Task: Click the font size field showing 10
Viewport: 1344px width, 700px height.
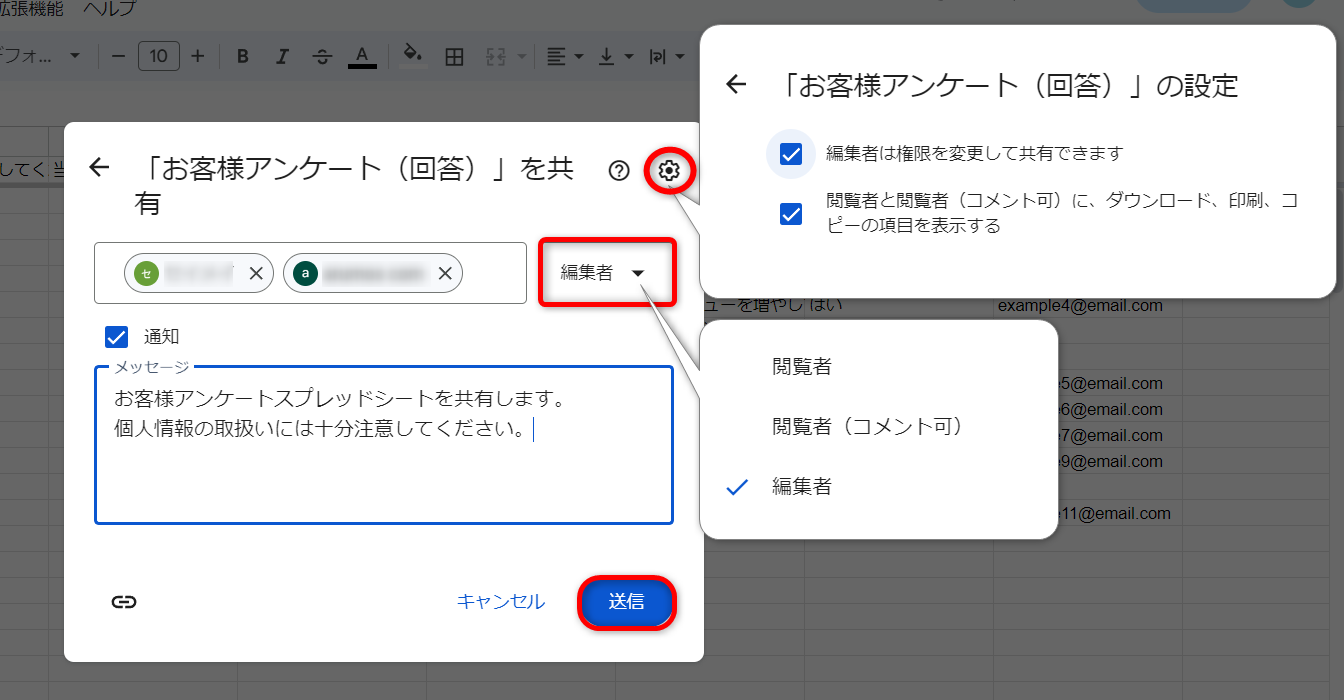Action: coord(158,56)
